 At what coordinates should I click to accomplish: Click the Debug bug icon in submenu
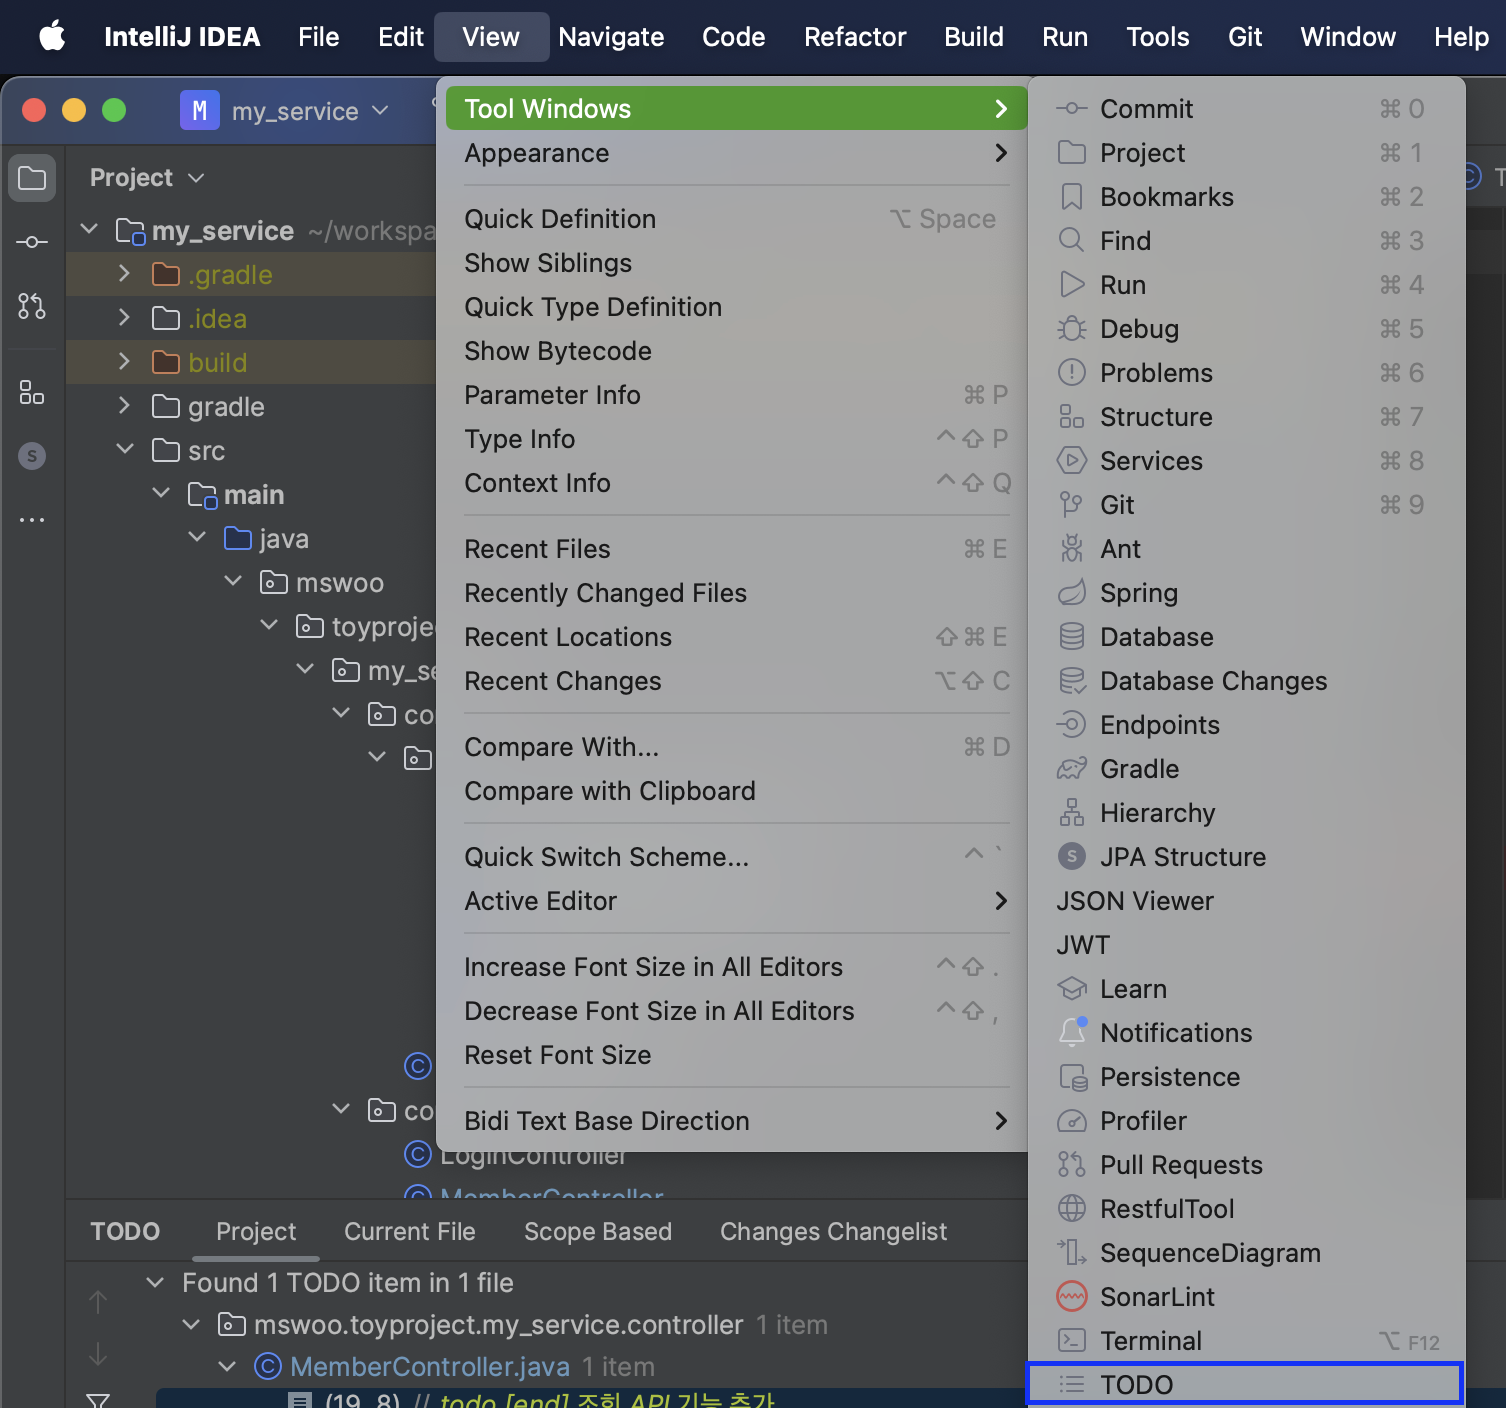[x=1072, y=329]
